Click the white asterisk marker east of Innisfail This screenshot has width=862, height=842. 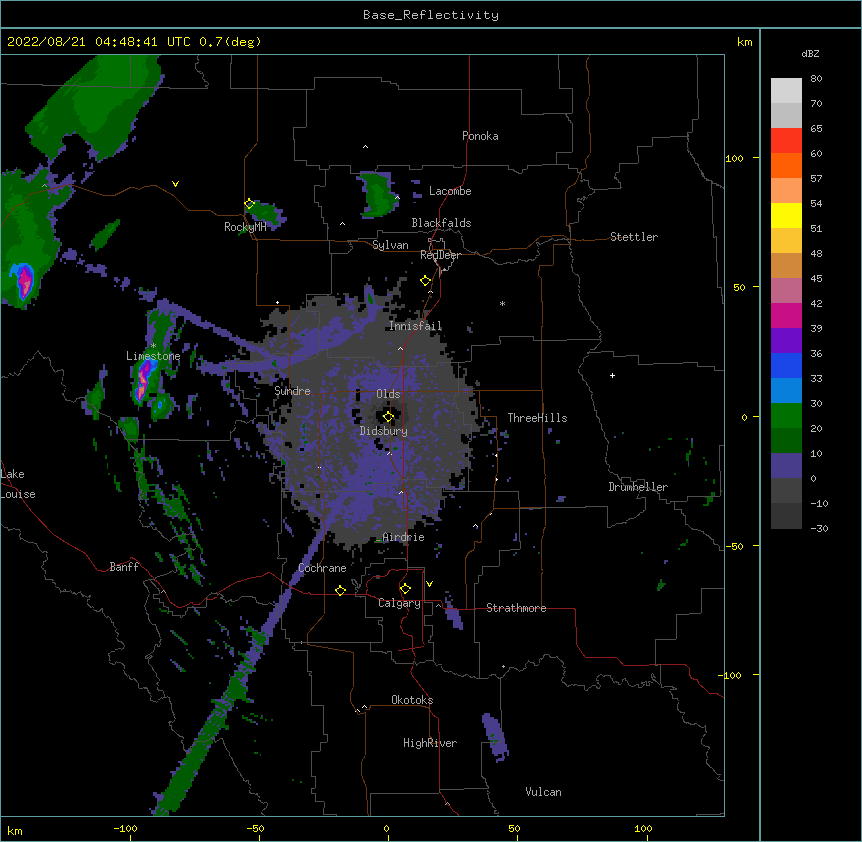[x=502, y=303]
